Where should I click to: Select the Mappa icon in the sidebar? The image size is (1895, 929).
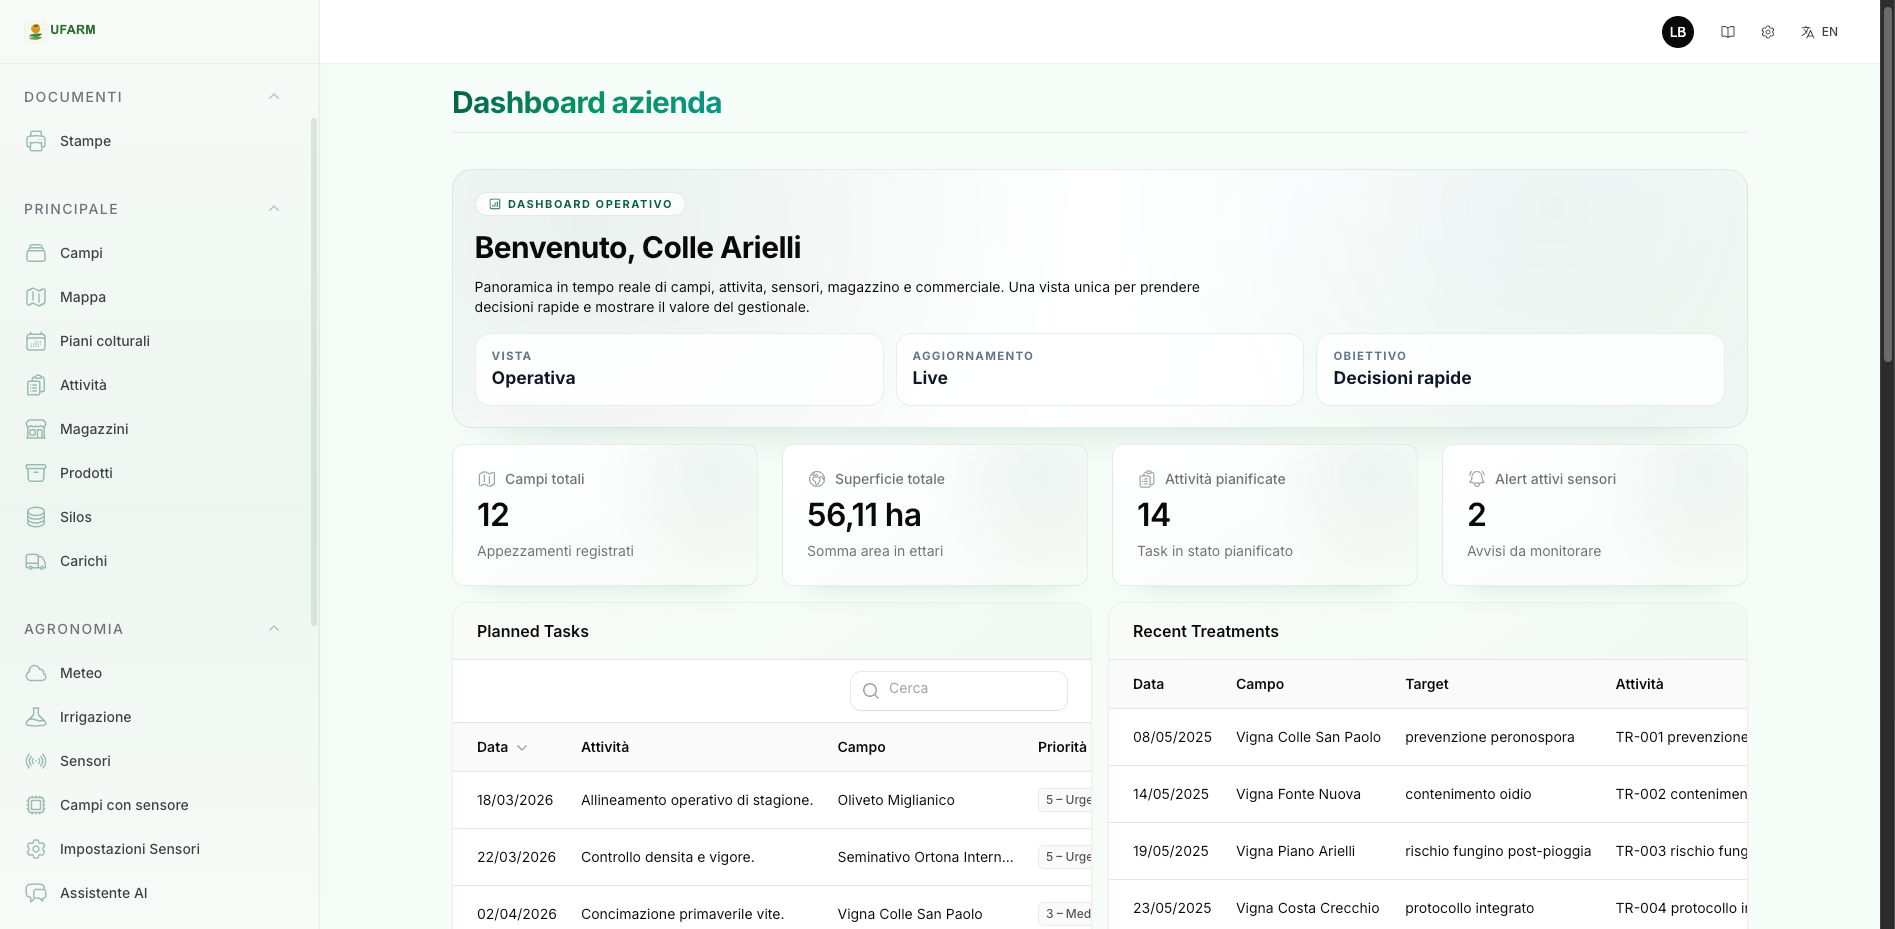[x=36, y=297]
